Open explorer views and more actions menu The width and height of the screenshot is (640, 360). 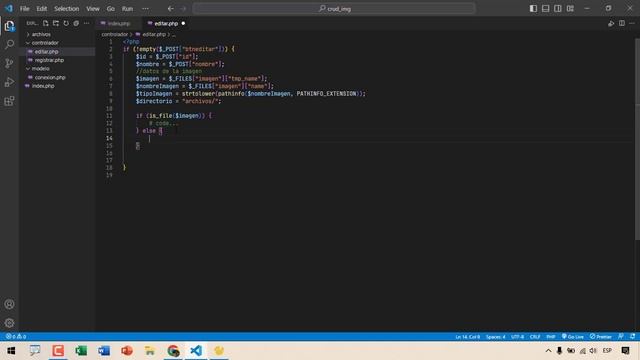pyautogui.click(x=87, y=23)
